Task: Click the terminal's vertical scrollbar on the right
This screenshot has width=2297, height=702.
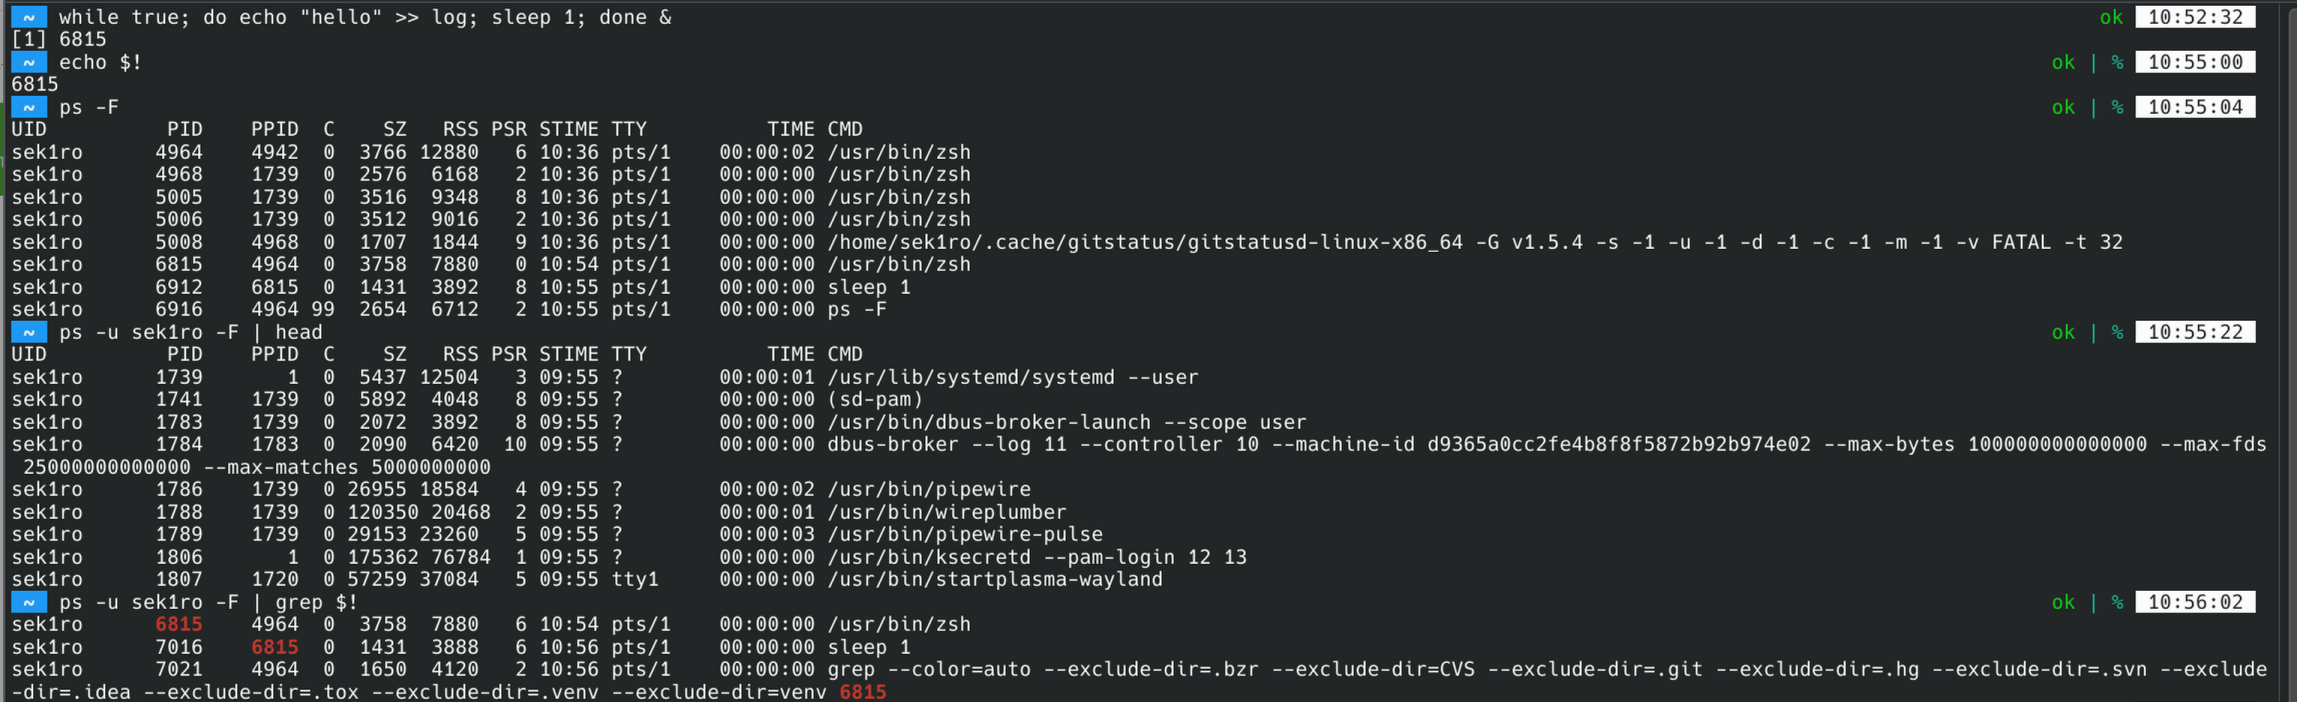Action: pyautogui.click(x=2290, y=351)
